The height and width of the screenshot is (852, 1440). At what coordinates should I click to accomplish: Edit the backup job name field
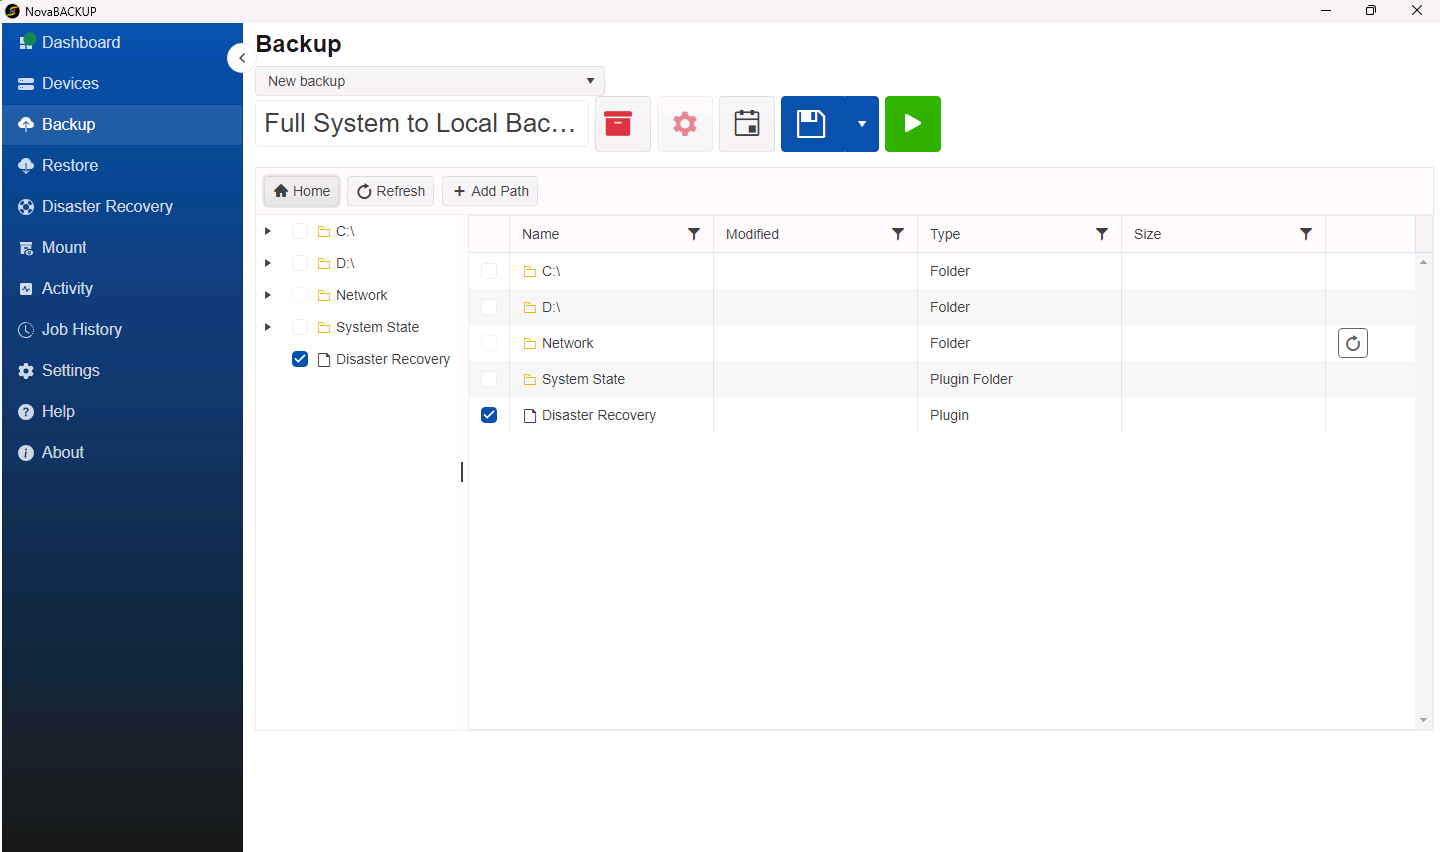(422, 123)
